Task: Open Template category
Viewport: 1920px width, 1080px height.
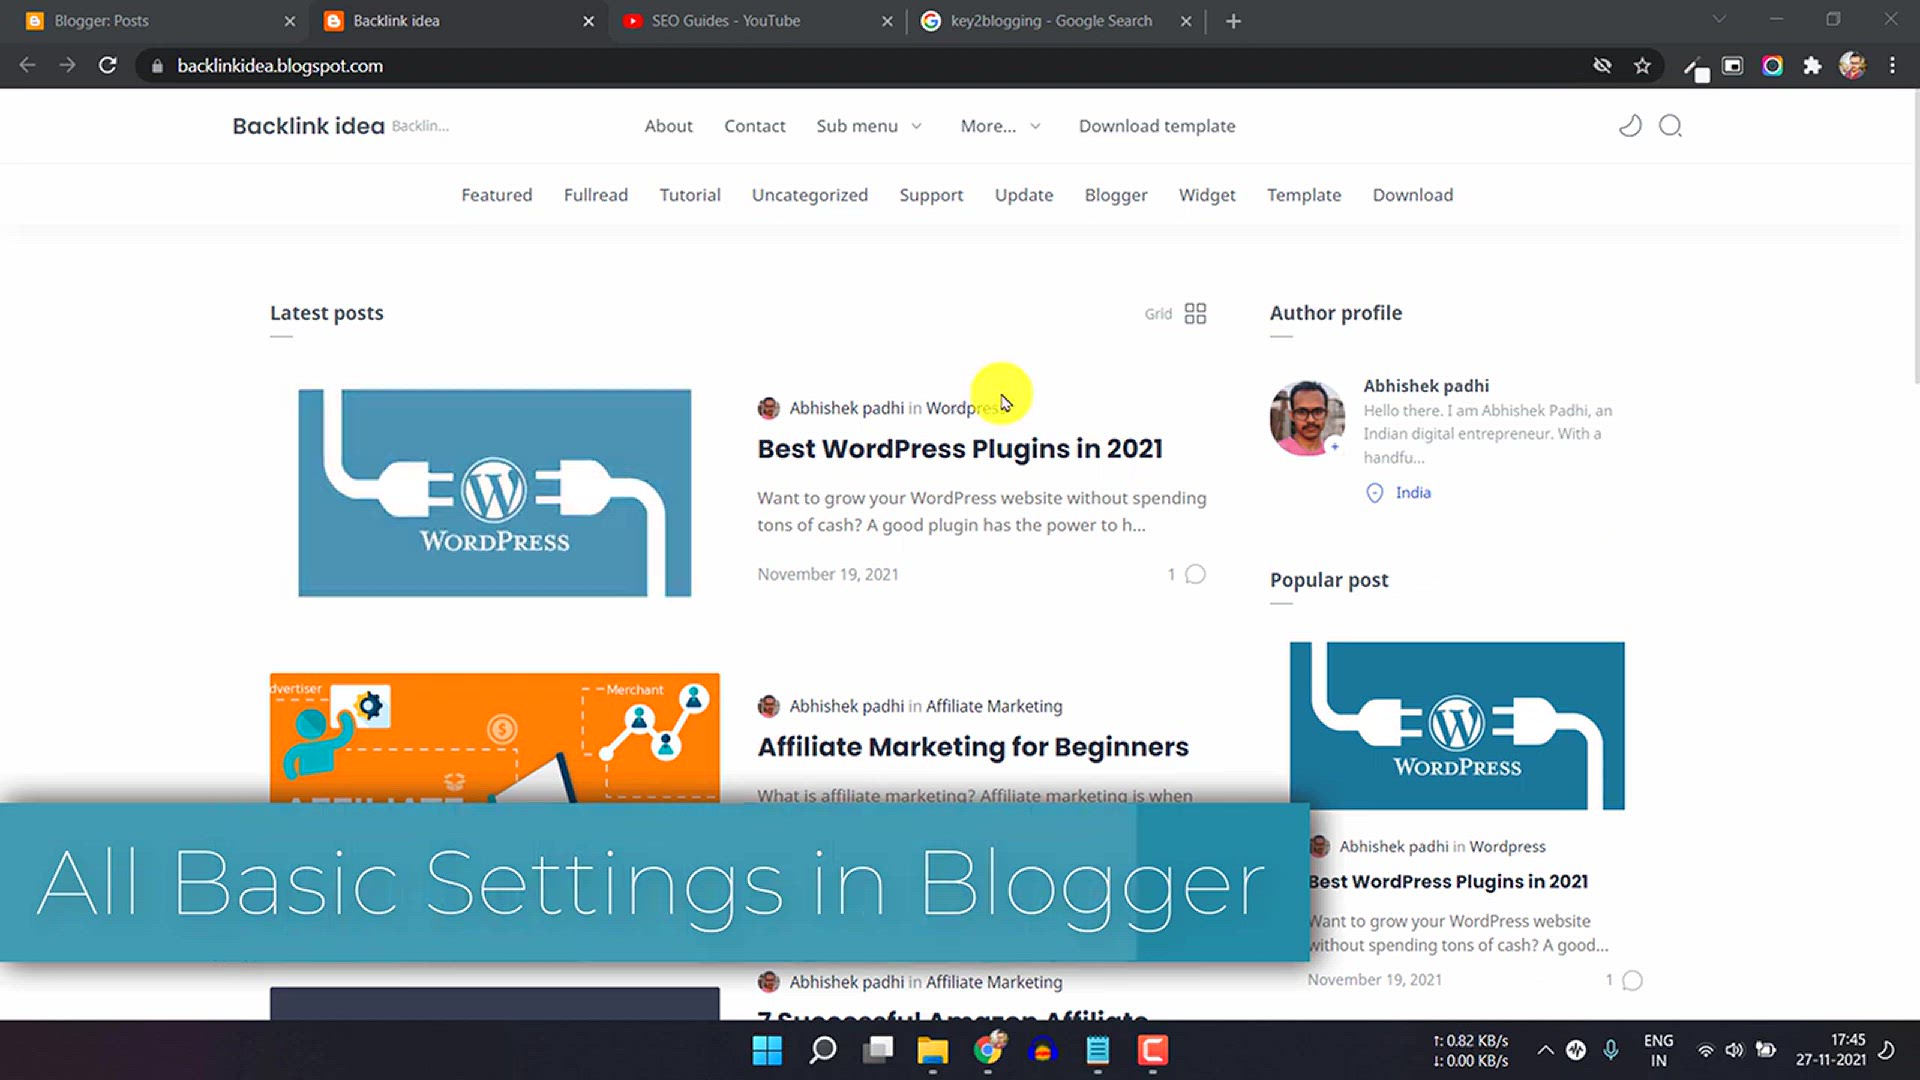Action: [x=1304, y=195]
